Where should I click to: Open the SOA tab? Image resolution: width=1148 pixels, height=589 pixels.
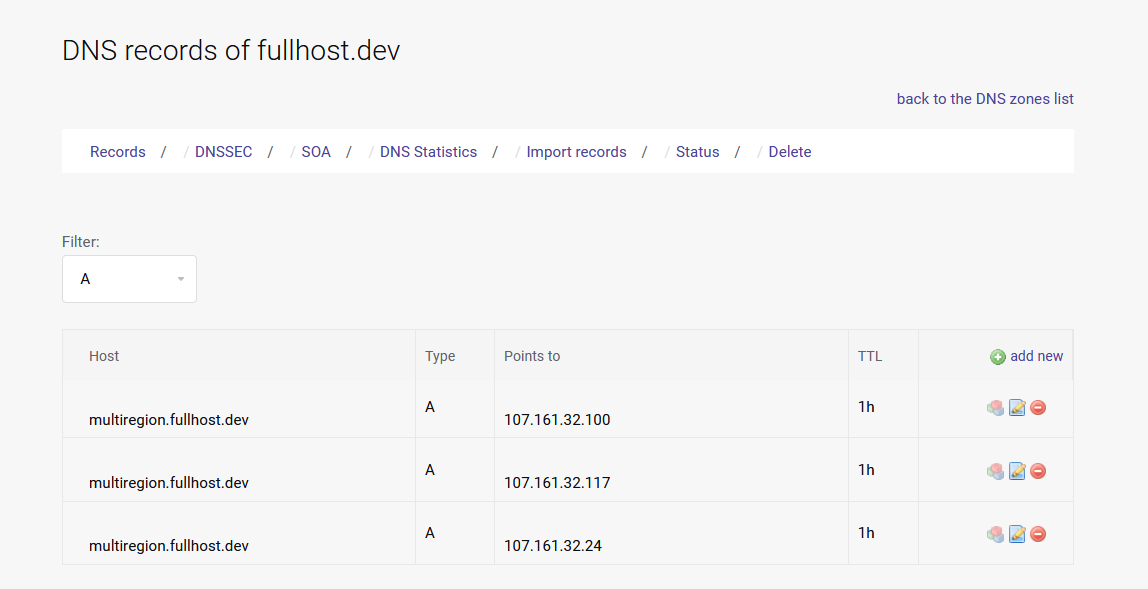[316, 152]
